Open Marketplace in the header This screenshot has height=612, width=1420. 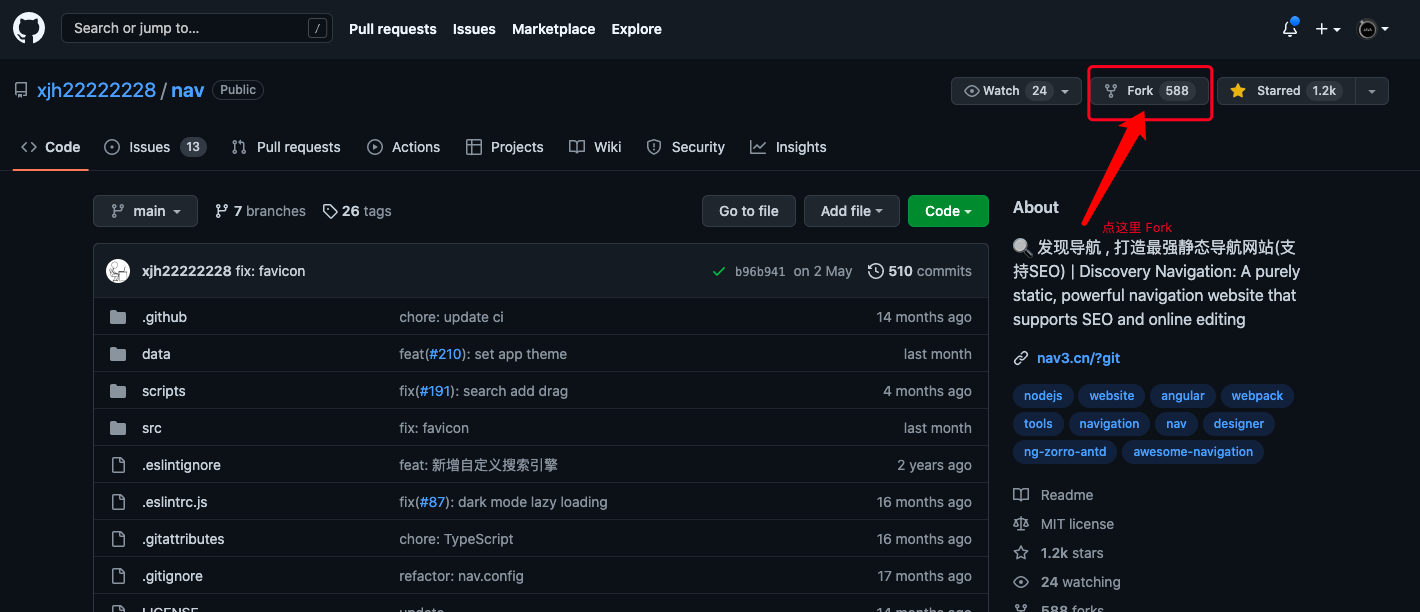[x=554, y=29]
